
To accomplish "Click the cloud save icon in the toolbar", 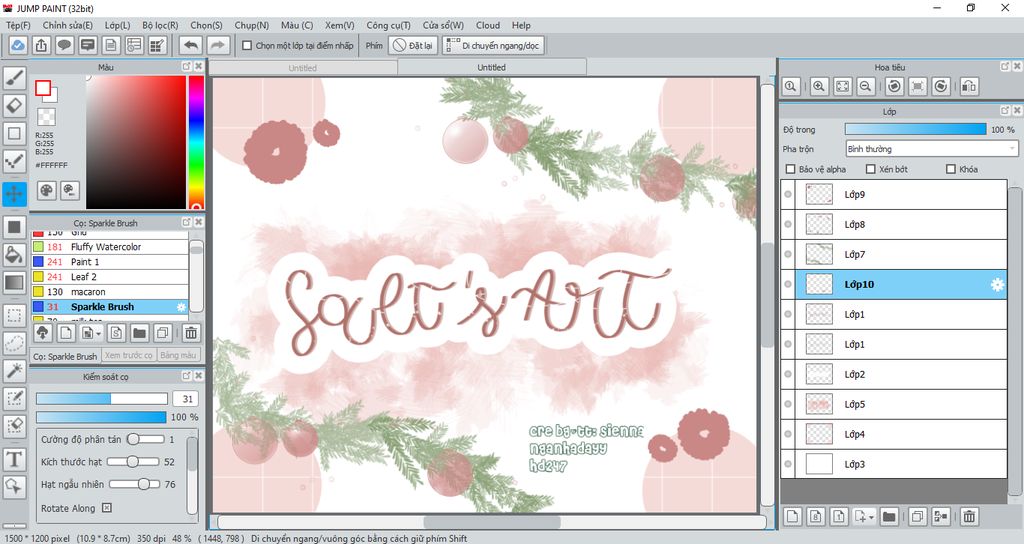I will pos(18,46).
